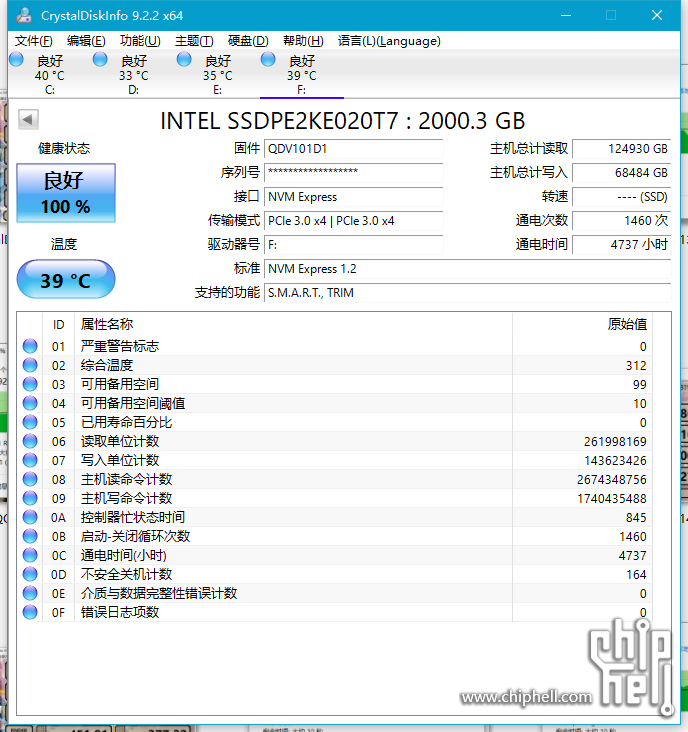Click the 良好 100 % health status button
The width and height of the screenshot is (688, 732).
66,193
